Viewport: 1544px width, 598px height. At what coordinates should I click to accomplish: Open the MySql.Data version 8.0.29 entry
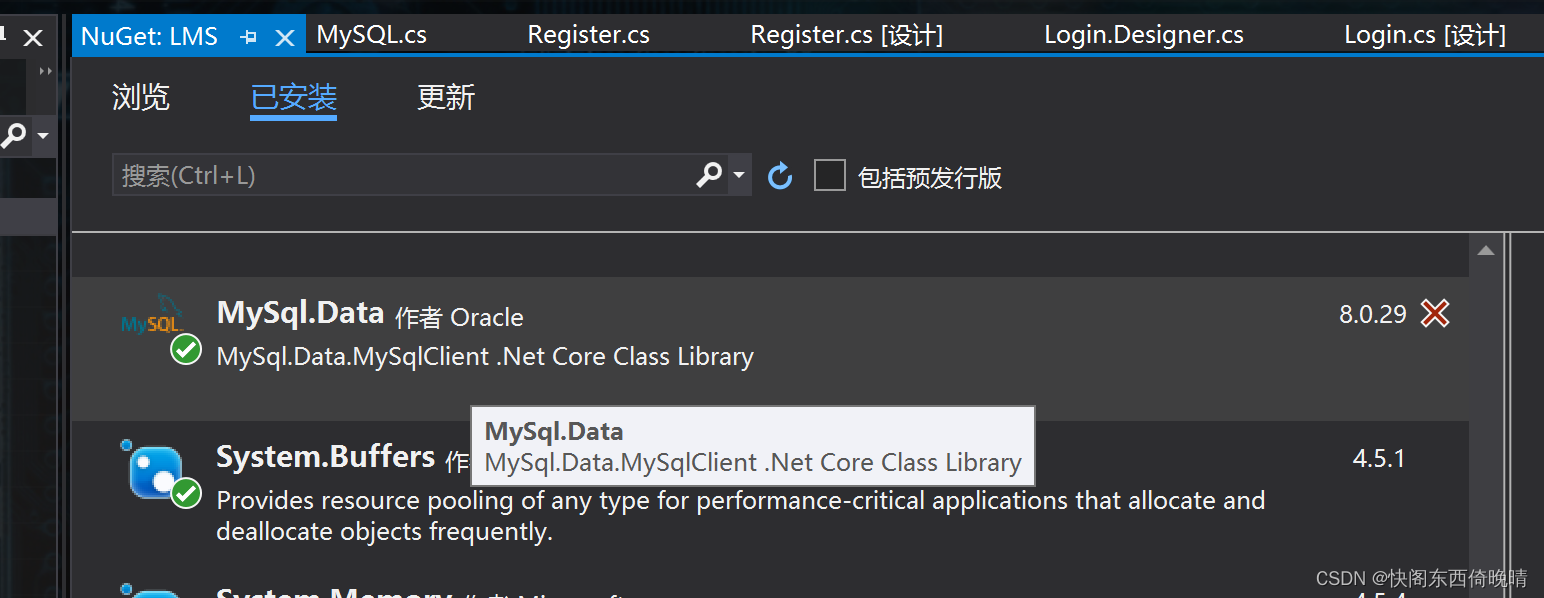[x=1373, y=313]
